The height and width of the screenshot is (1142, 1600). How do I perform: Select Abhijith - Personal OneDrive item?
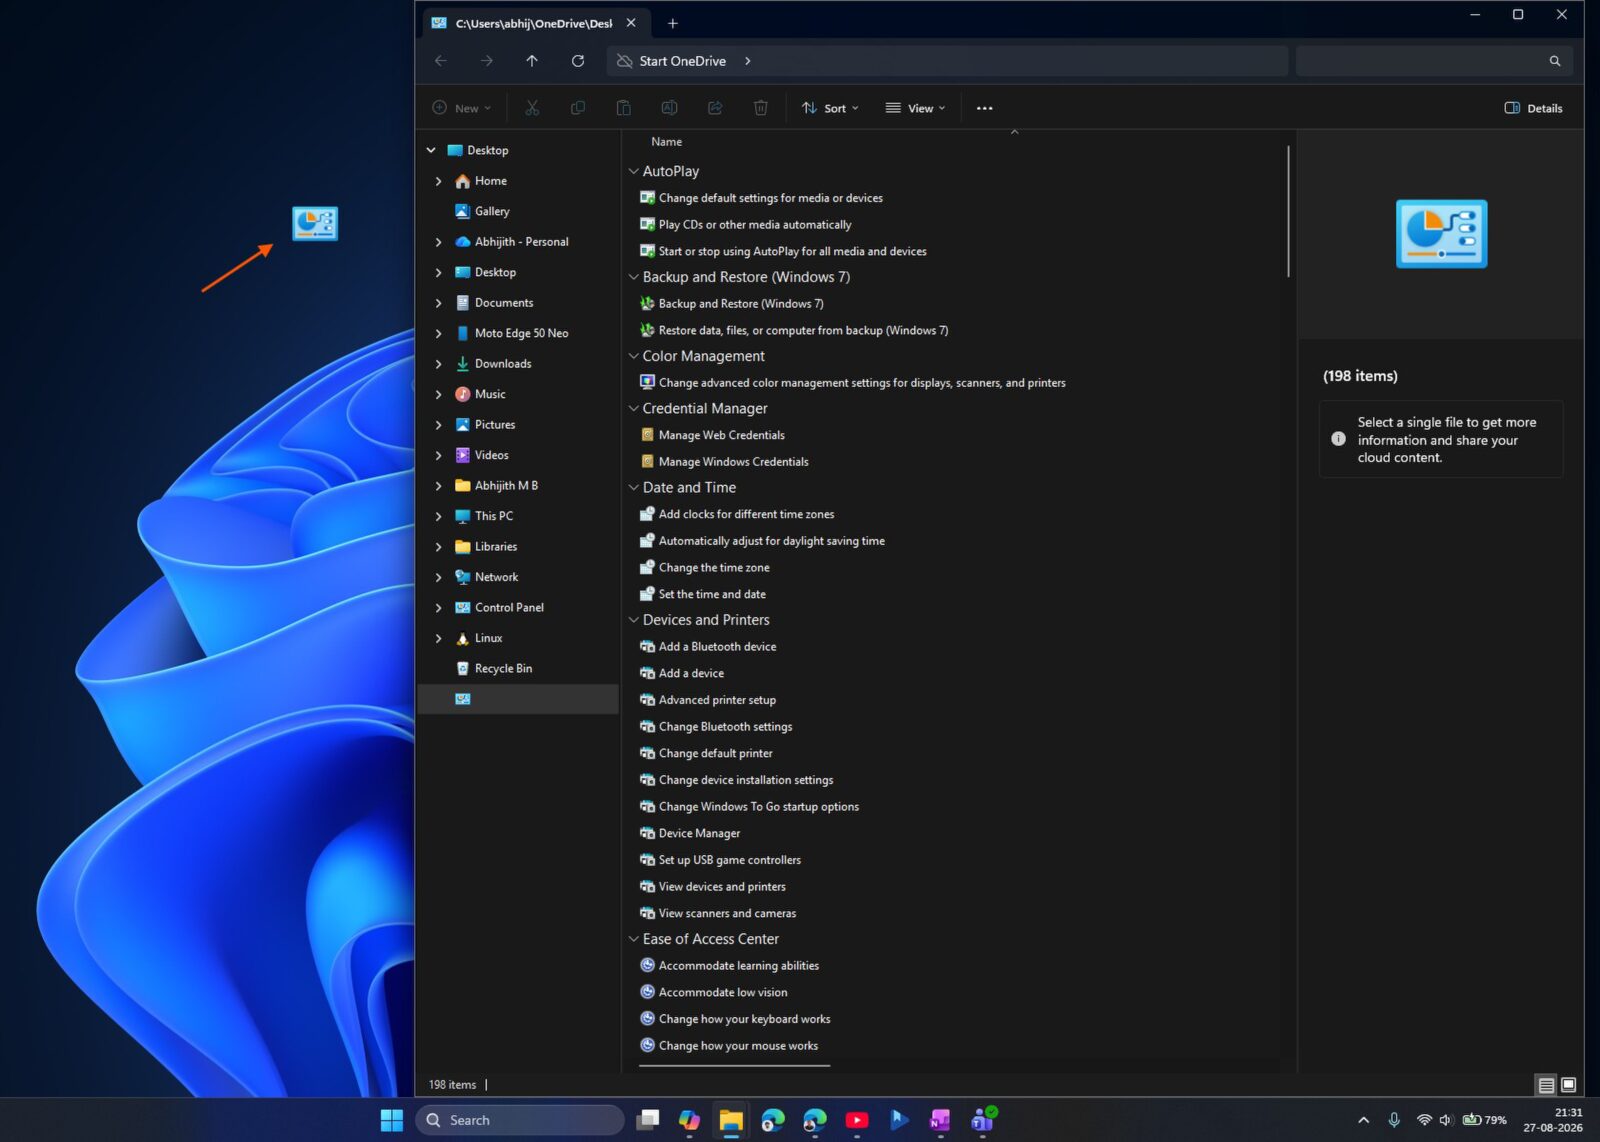click(521, 242)
